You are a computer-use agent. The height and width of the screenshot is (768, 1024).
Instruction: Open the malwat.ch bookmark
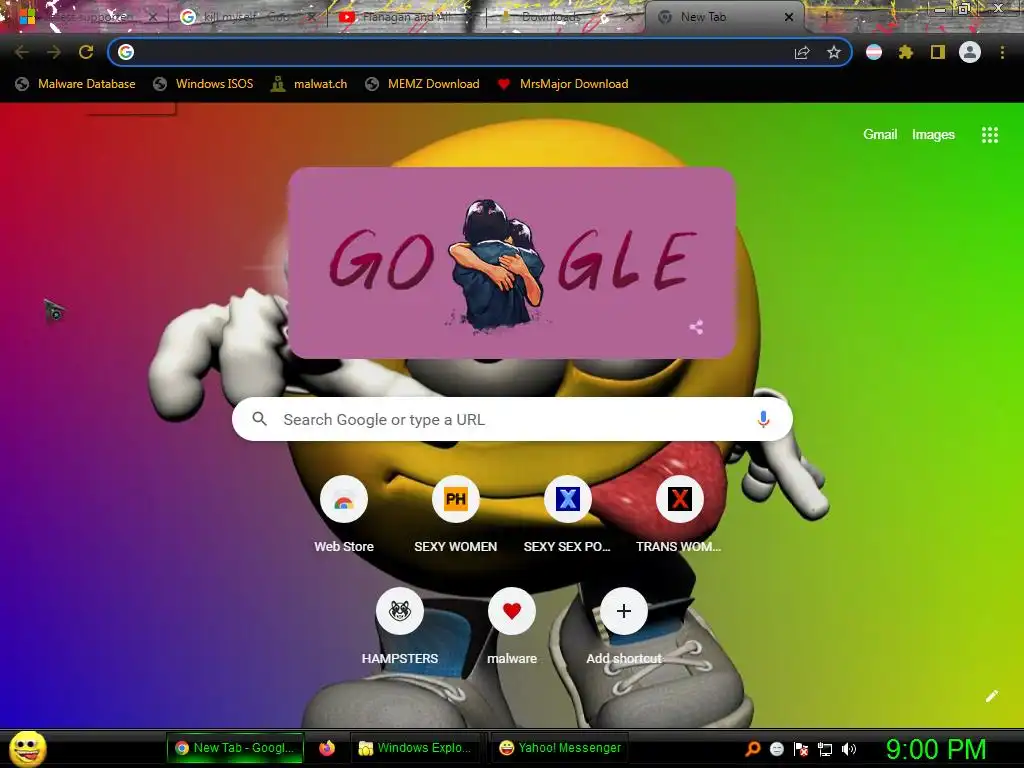coord(310,84)
